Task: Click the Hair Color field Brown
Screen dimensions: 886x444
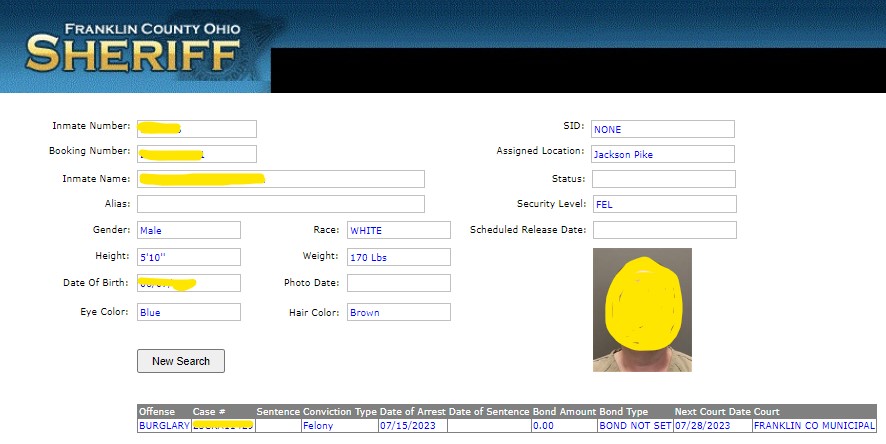Action: point(399,312)
